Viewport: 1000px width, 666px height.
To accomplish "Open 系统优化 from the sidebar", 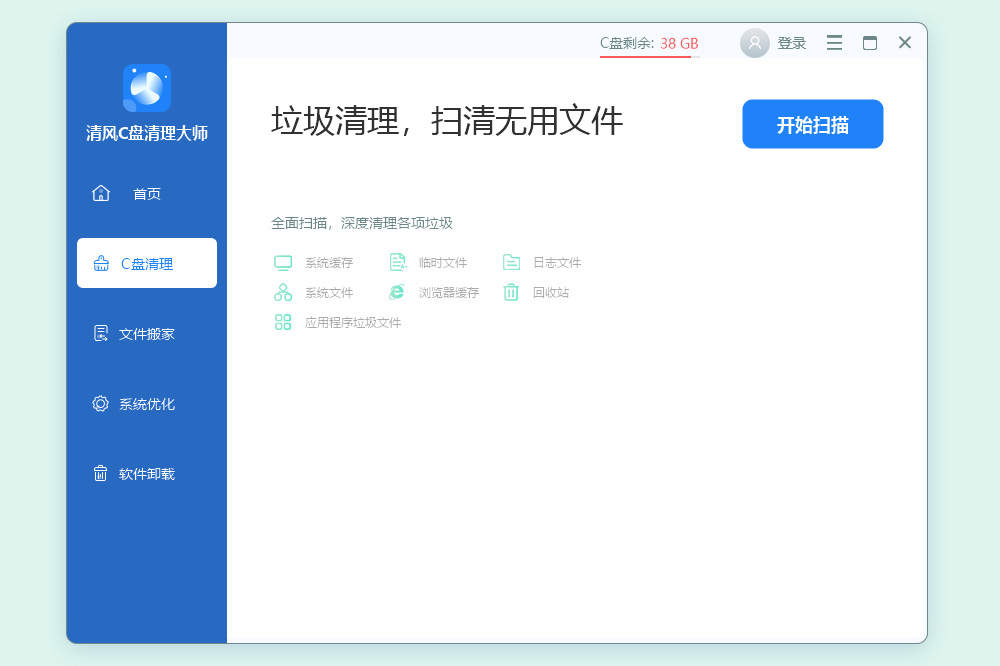I will (146, 403).
